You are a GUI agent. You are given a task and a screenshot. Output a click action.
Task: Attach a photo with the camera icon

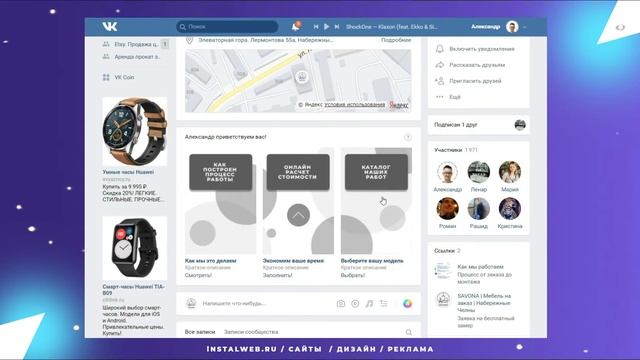[341, 303]
